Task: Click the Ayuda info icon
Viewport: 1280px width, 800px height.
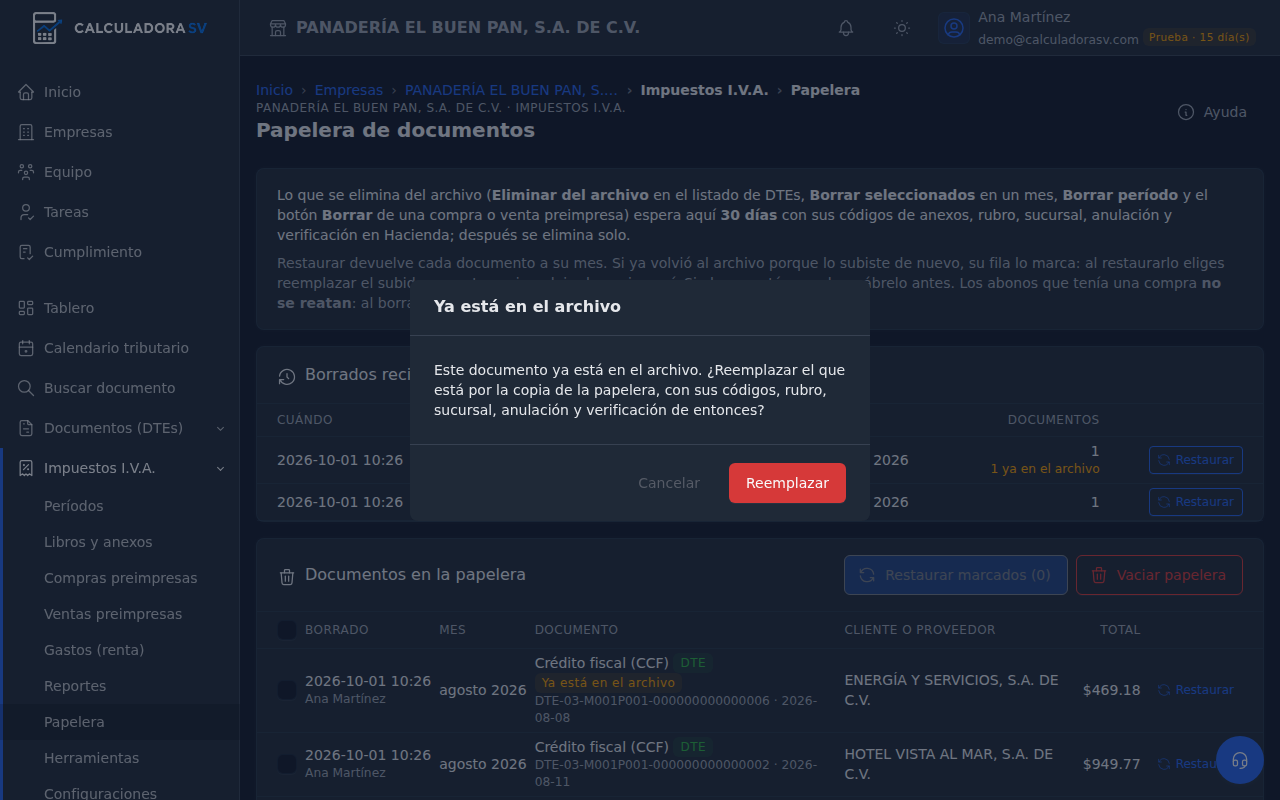Action: point(1186,112)
